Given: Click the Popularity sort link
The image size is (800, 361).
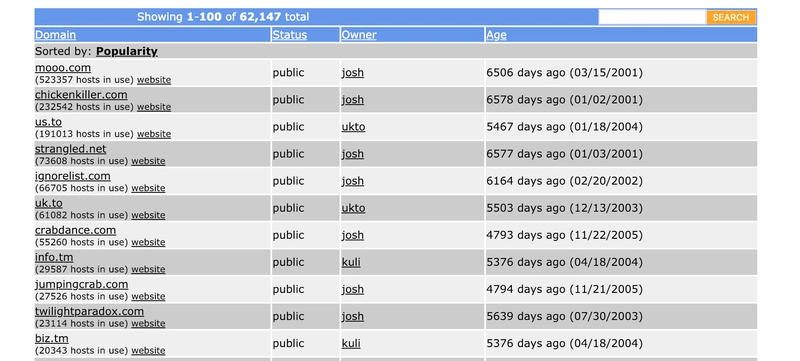Looking at the screenshot, I should pos(127,51).
